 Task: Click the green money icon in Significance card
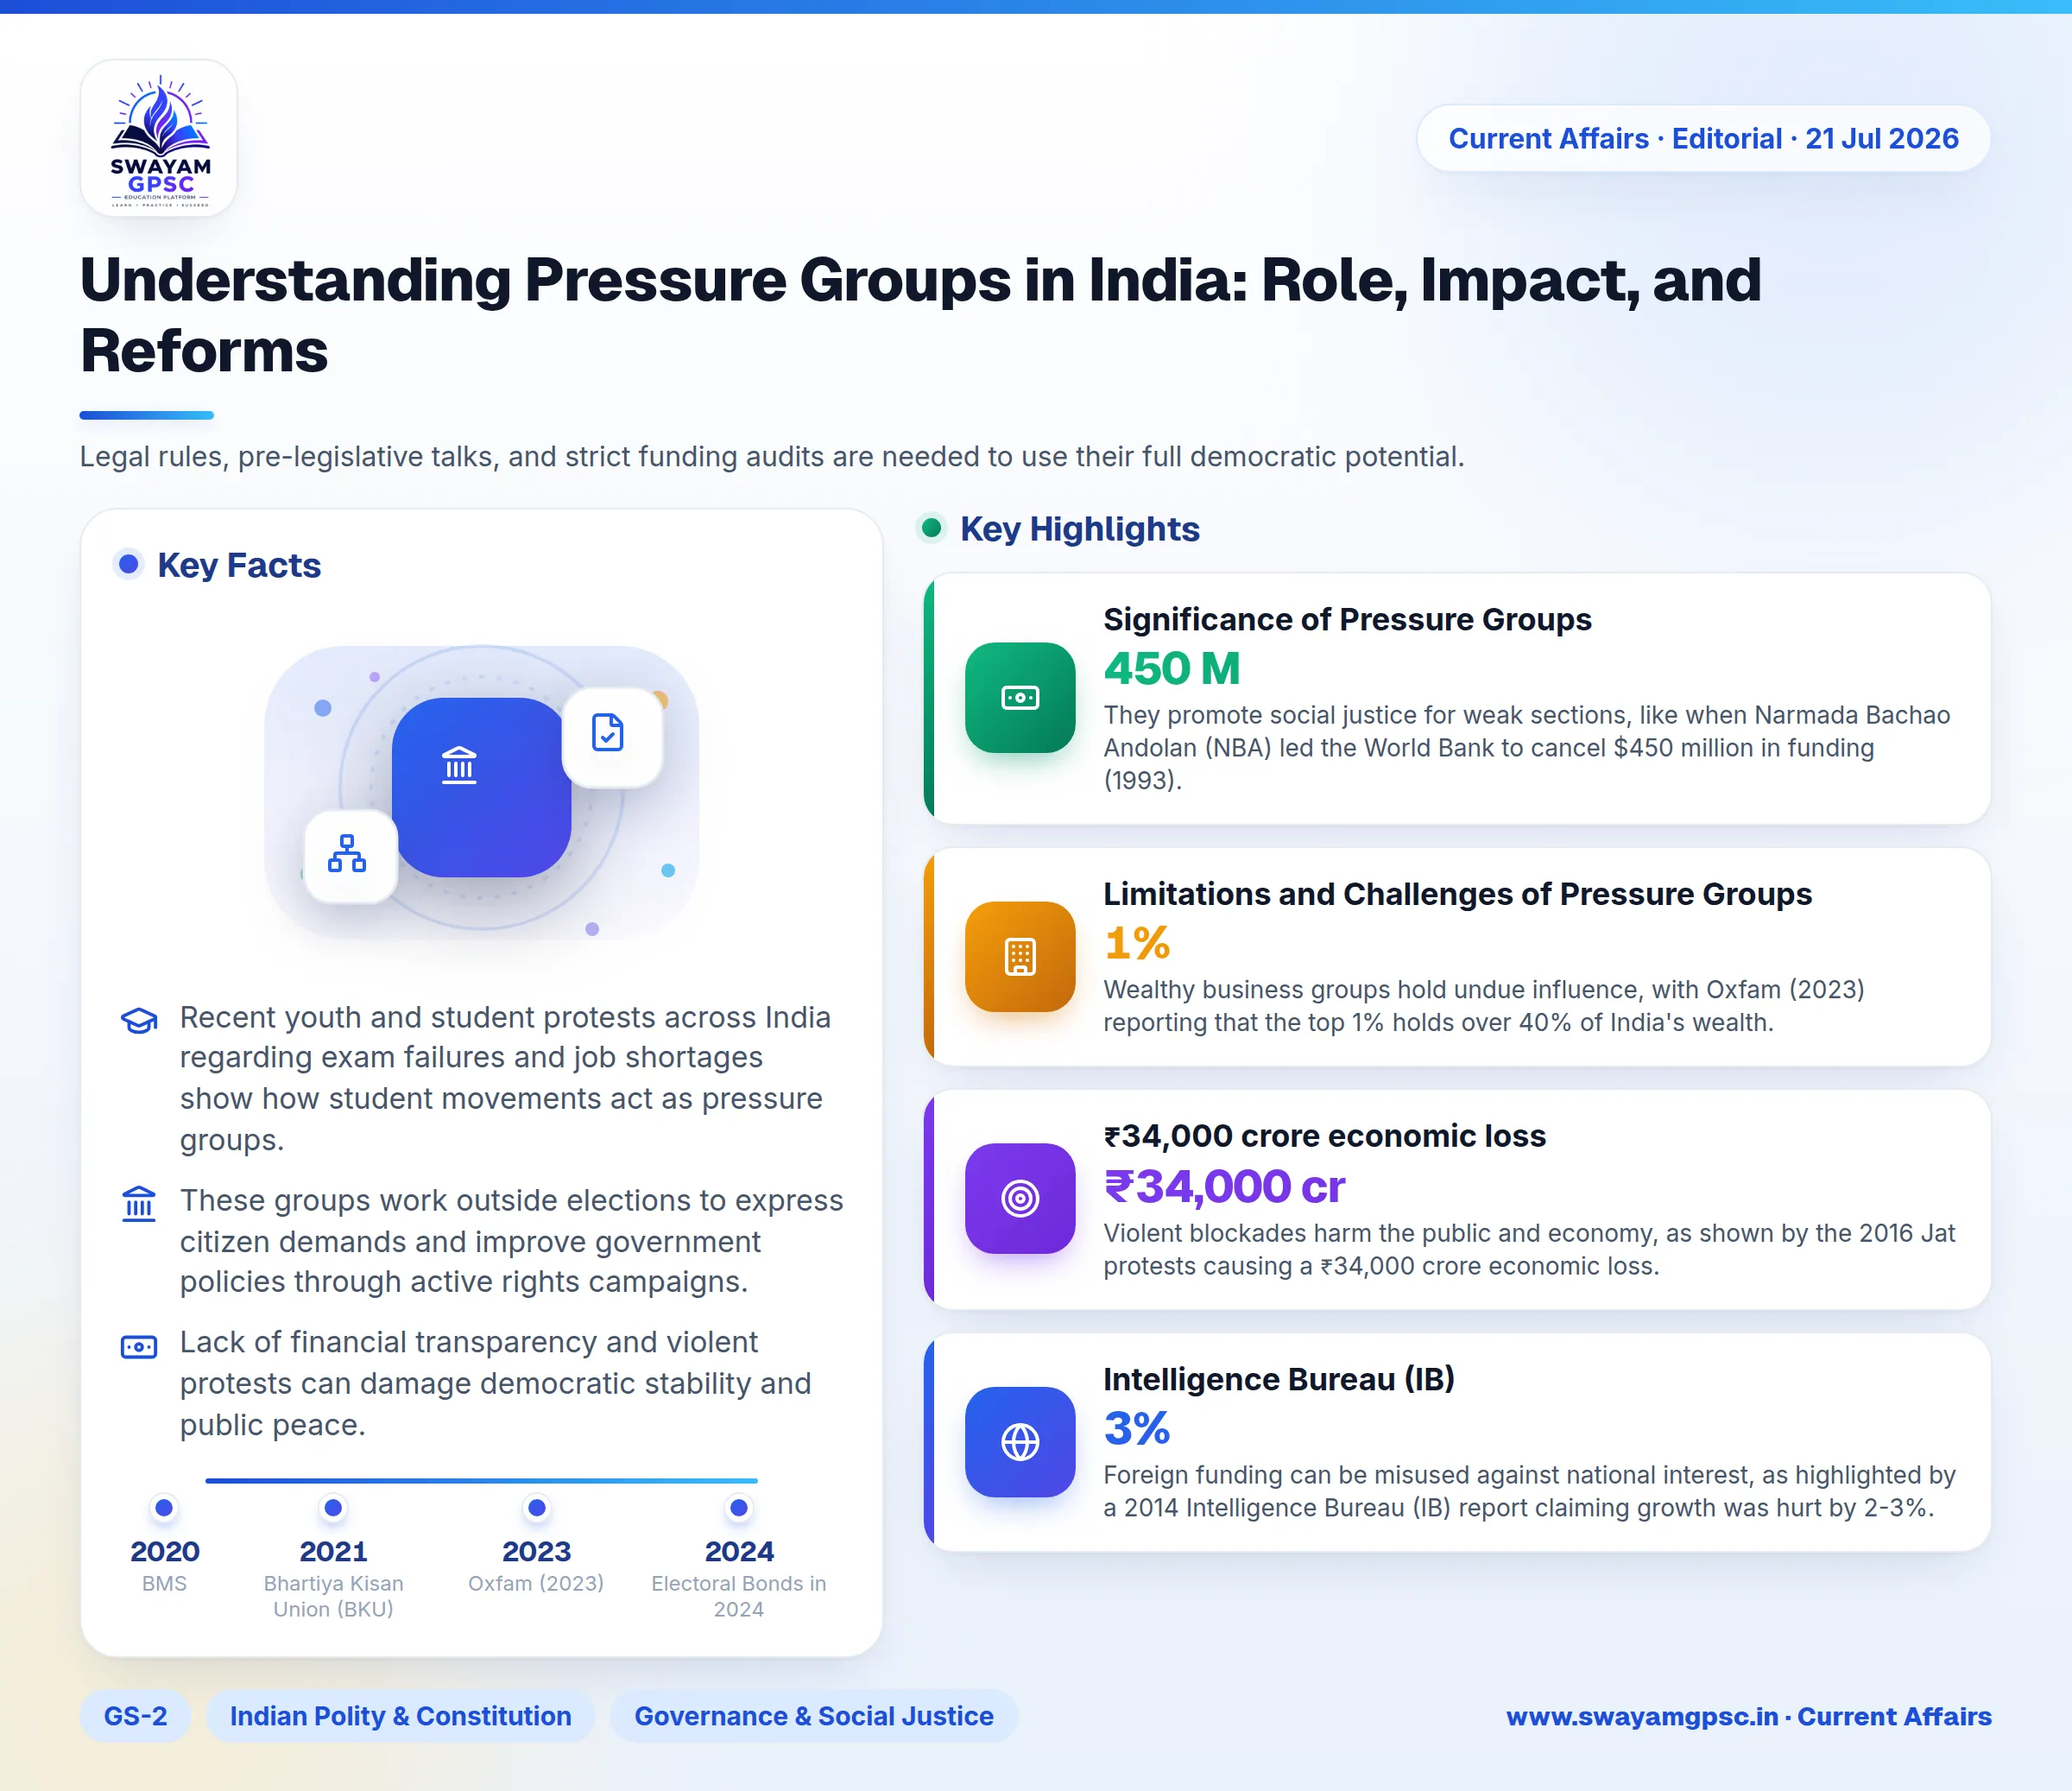(1019, 697)
